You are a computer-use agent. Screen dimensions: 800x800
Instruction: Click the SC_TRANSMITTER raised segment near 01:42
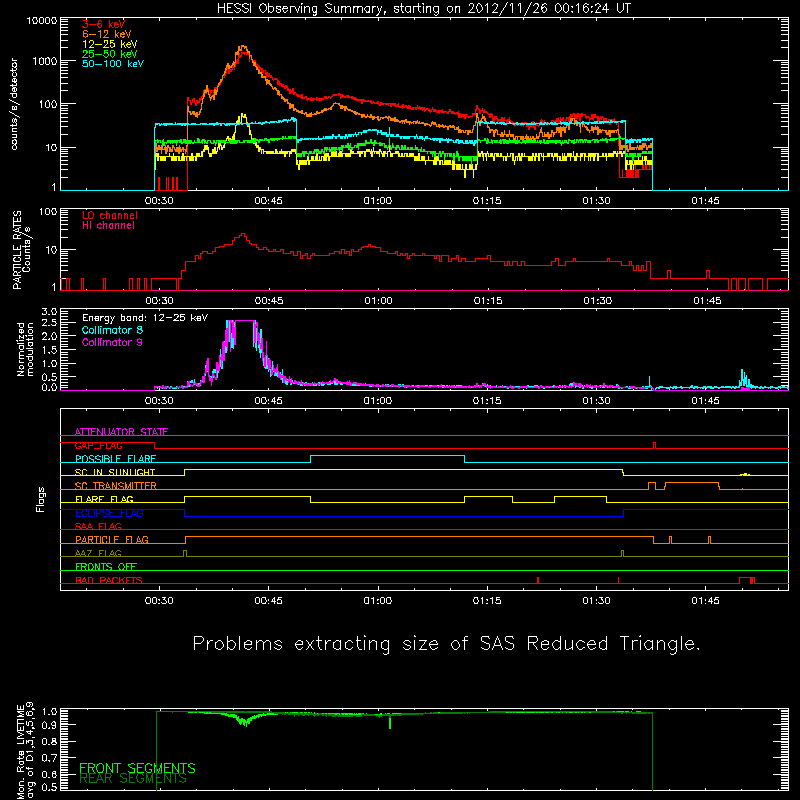point(692,483)
